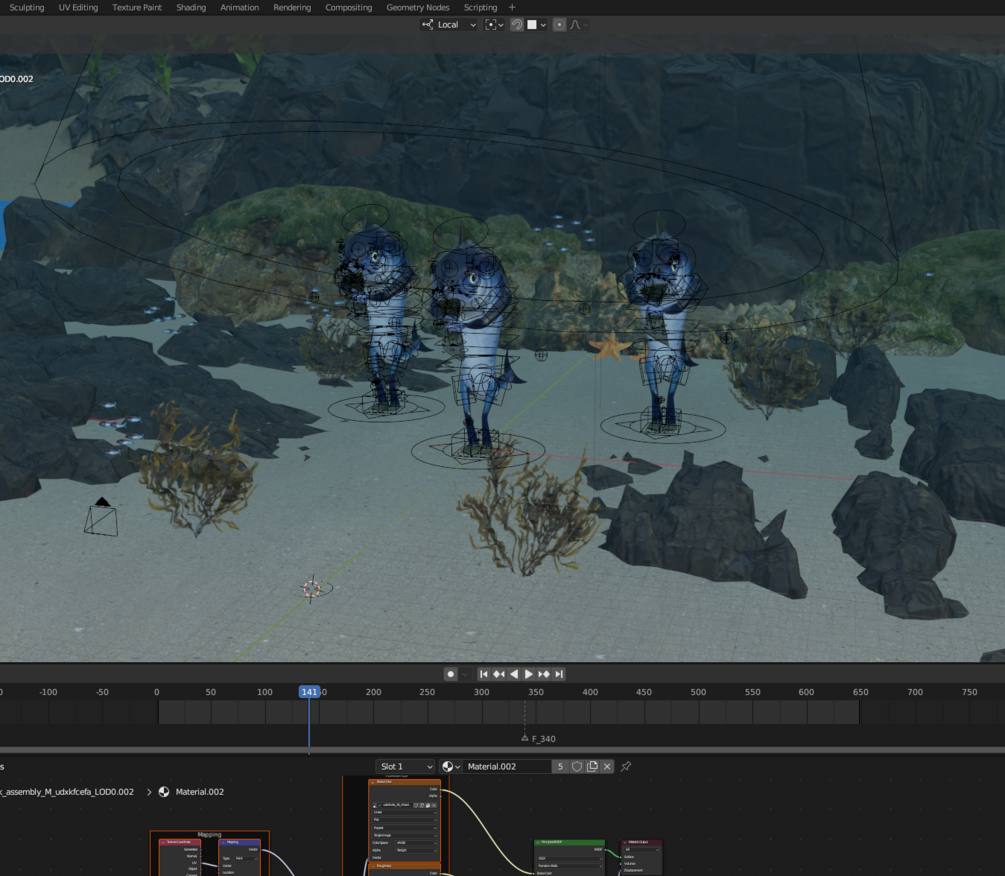Viewport: 1005px width, 876px height.
Task: Select Material.002 in the breadcrumb path
Action: point(199,792)
